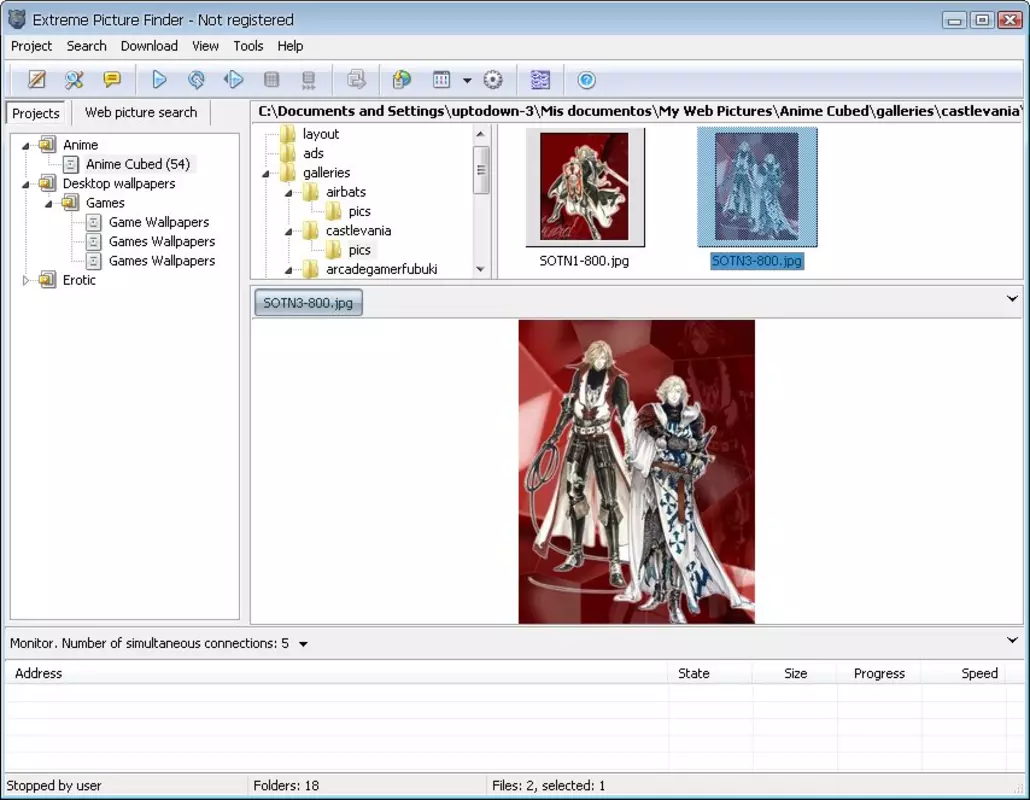The width and height of the screenshot is (1030, 800).
Task: Collapse the preview panel chevron
Action: pos(1012,298)
